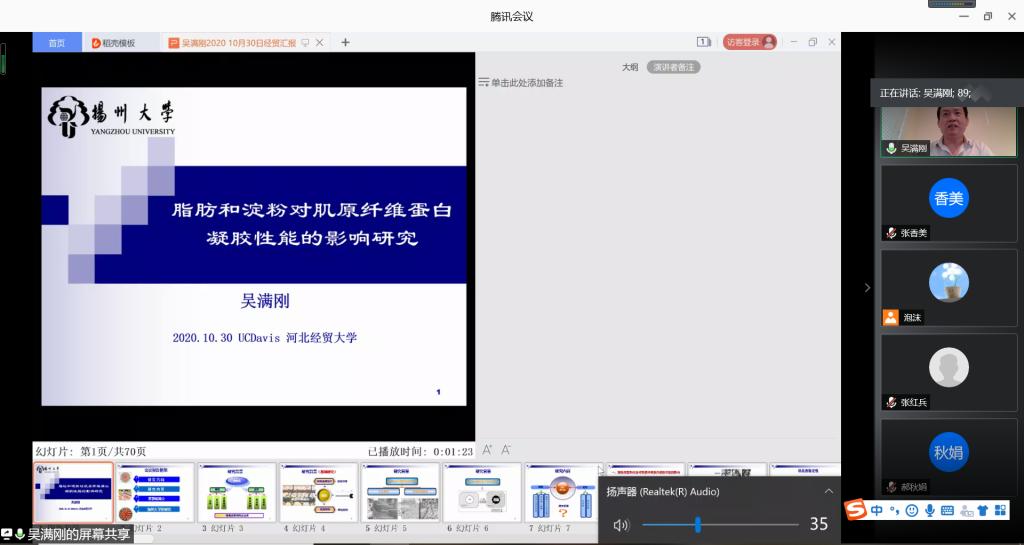The image size is (1024, 545).
Task: Click the Sogou voice input microphone
Action: pyautogui.click(x=929, y=511)
